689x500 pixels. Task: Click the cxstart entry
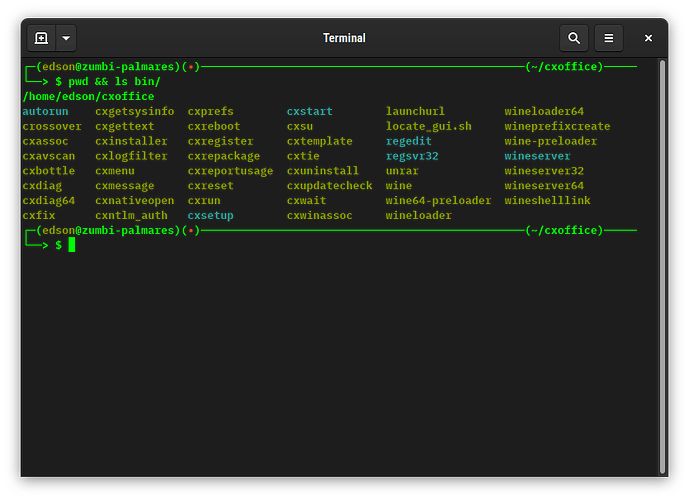310,111
